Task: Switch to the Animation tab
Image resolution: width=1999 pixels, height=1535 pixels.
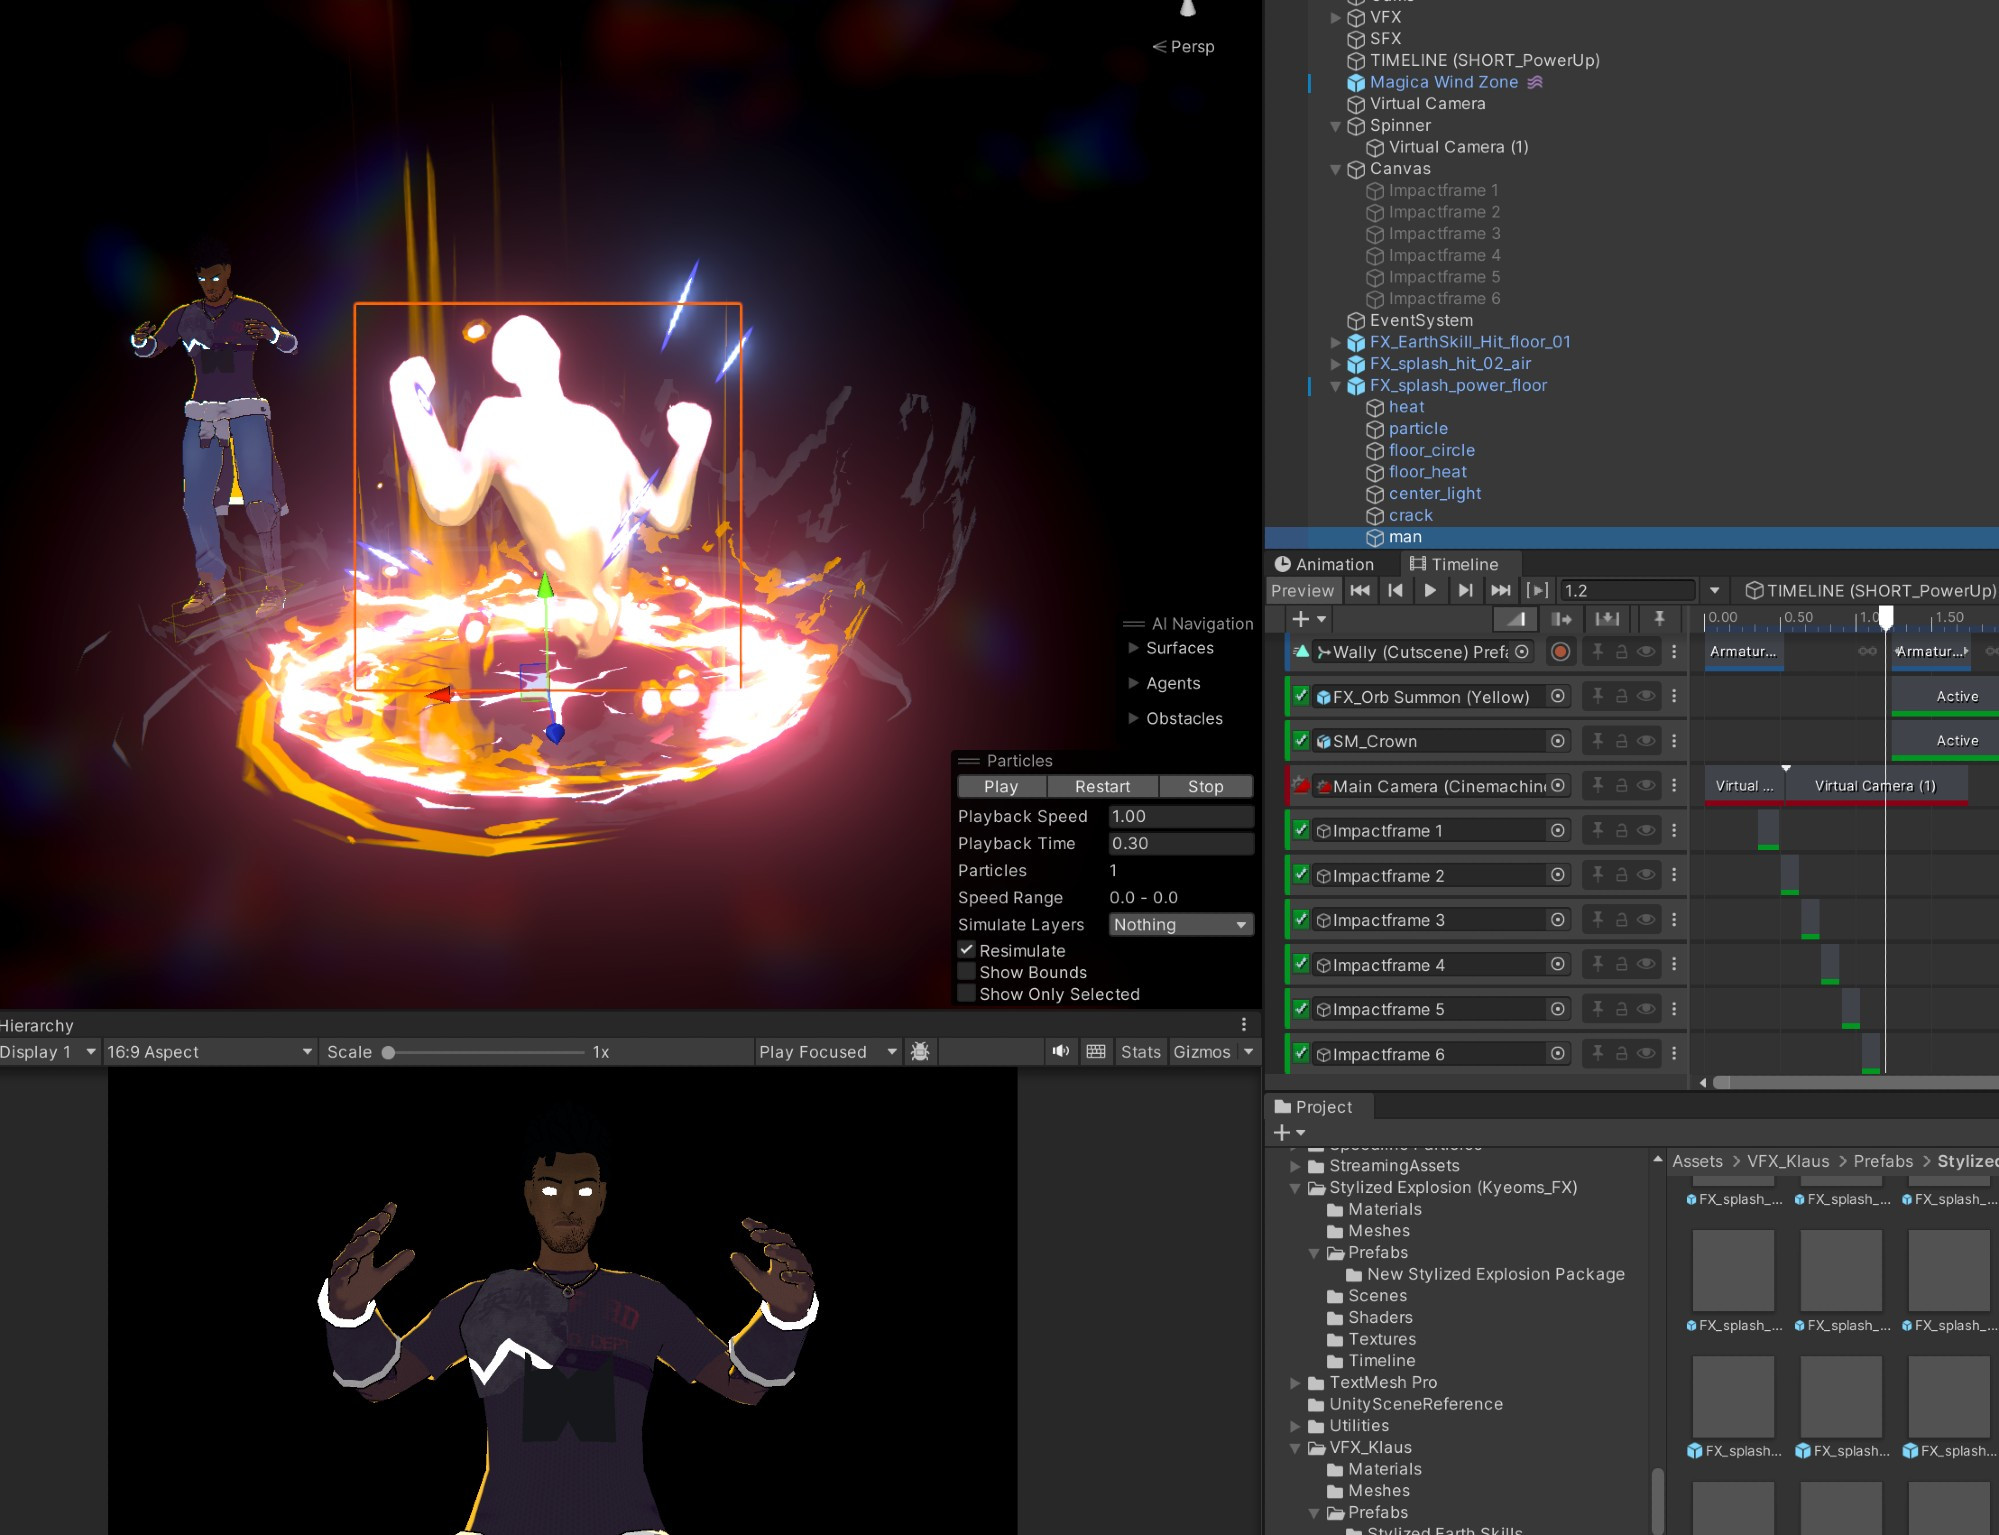Action: pyautogui.click(x=1324, y=565)
